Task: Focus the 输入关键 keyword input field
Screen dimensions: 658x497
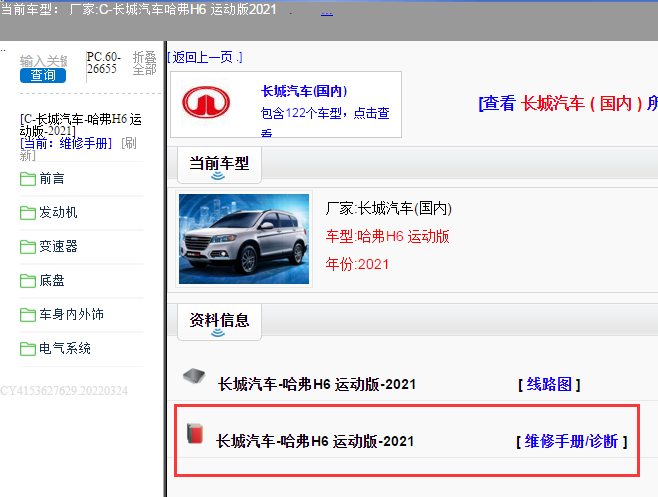Action: click(43, 61)
